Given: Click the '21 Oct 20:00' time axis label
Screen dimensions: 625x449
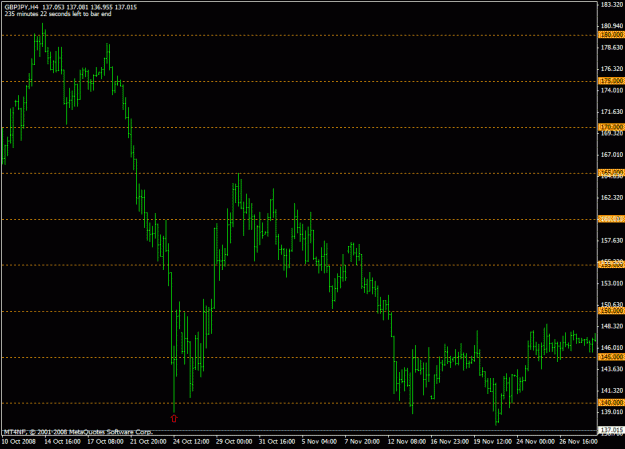Looking at the screenshot, I should click(x=148, y=441).
